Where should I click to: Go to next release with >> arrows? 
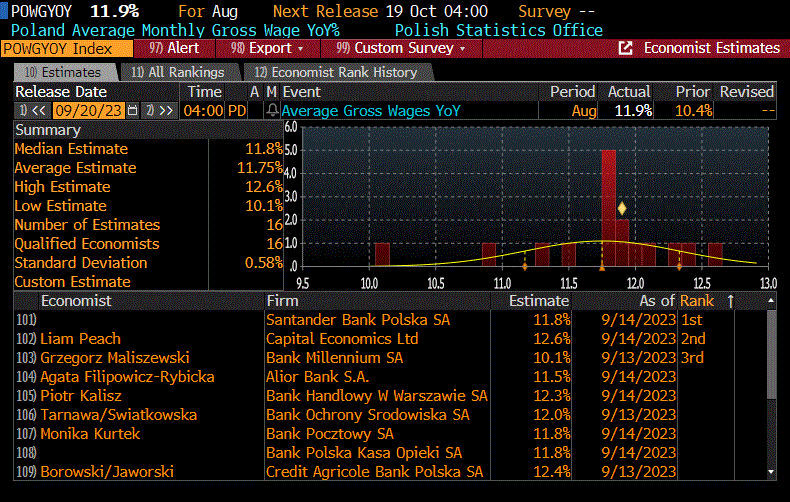point(160,110)
